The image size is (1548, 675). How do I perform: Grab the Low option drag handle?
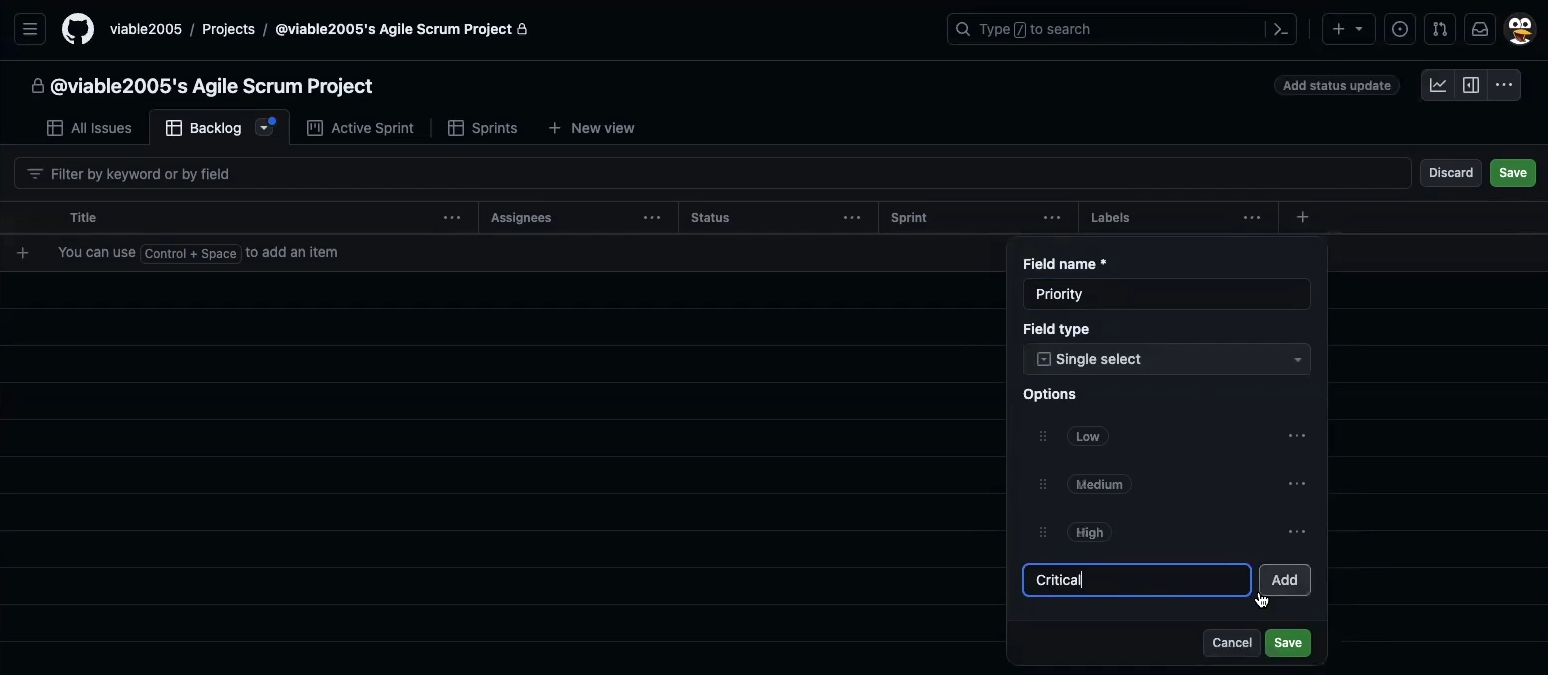[x=1043, y=436]
